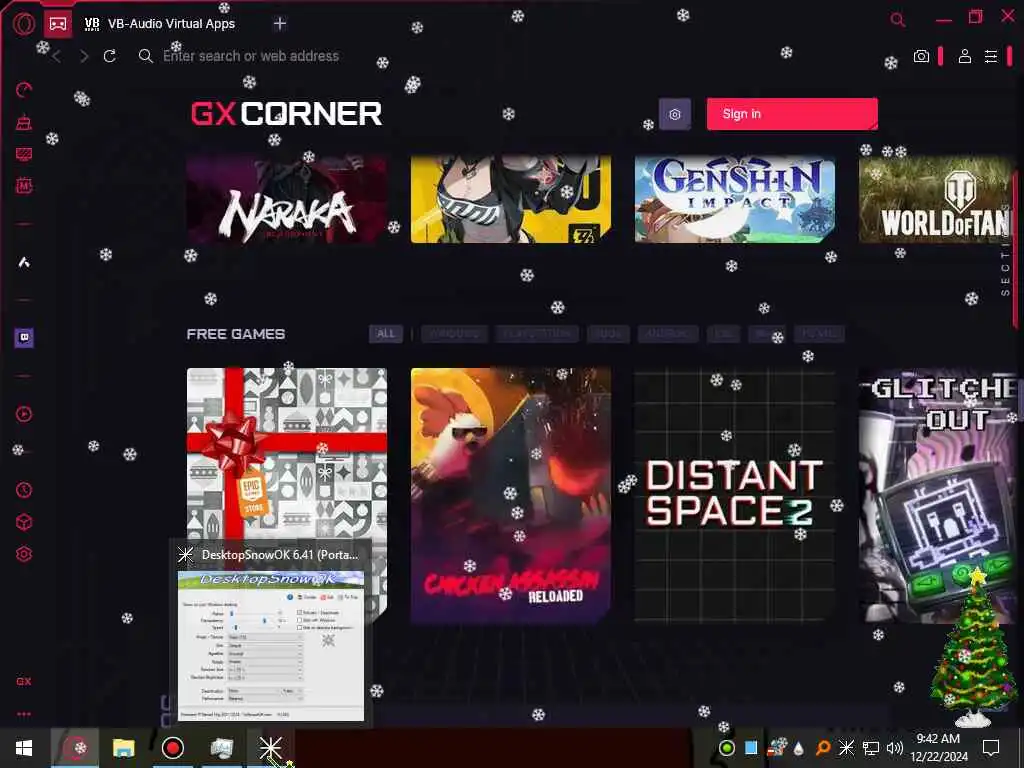Select the Windows free games filter
The image size is (1024, 768).
pyautogui.click(x=454, y=334)
